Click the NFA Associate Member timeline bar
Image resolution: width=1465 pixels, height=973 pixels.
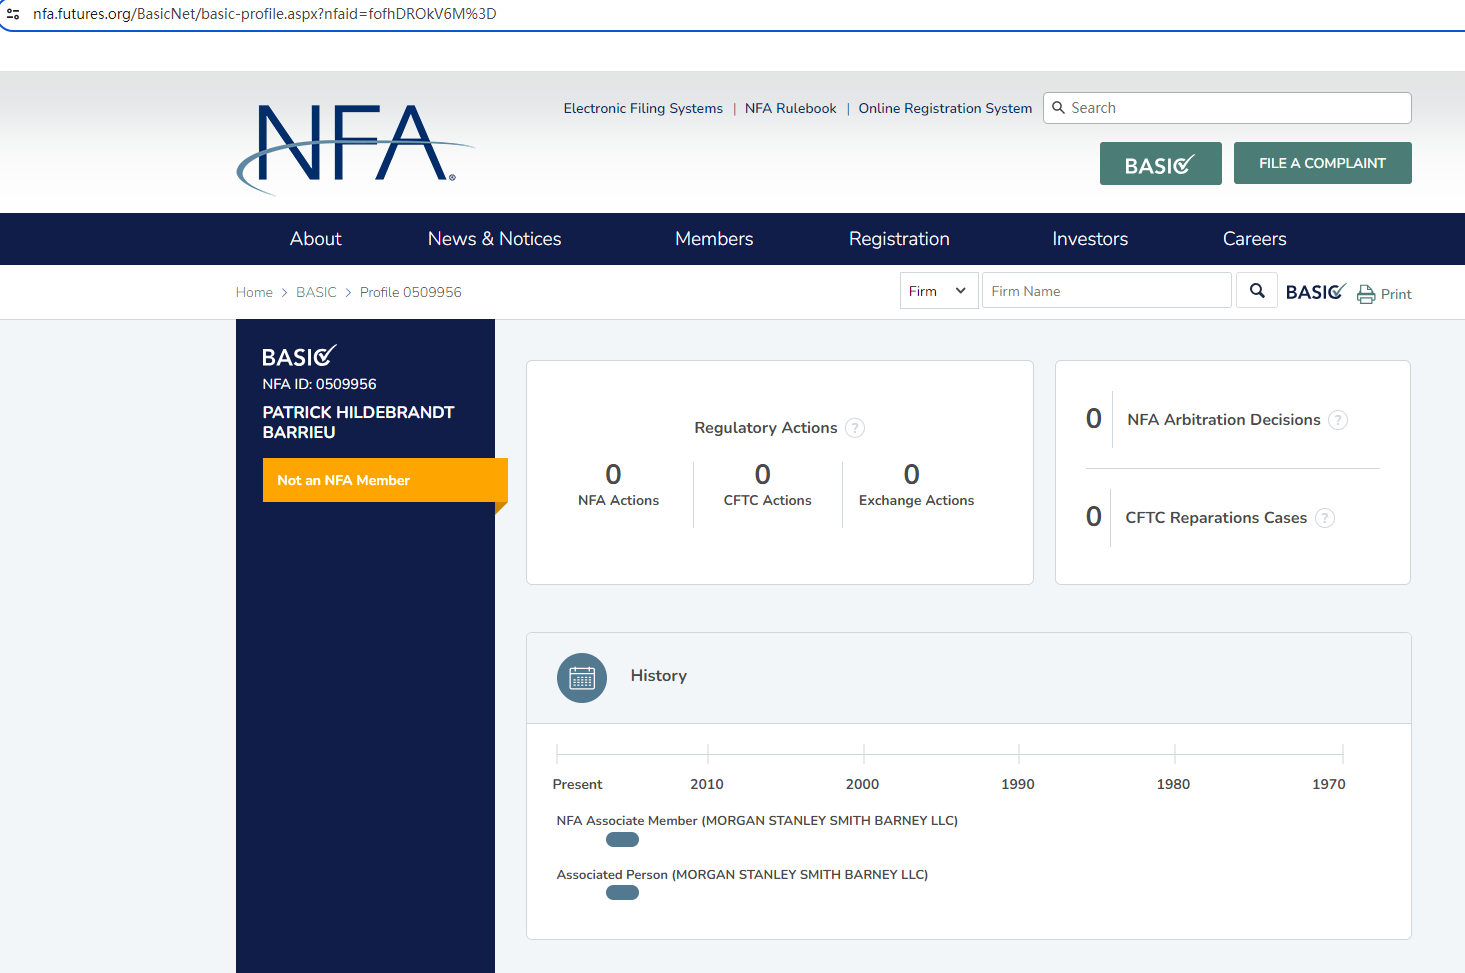pyautogui.click(x=622, y=840)
